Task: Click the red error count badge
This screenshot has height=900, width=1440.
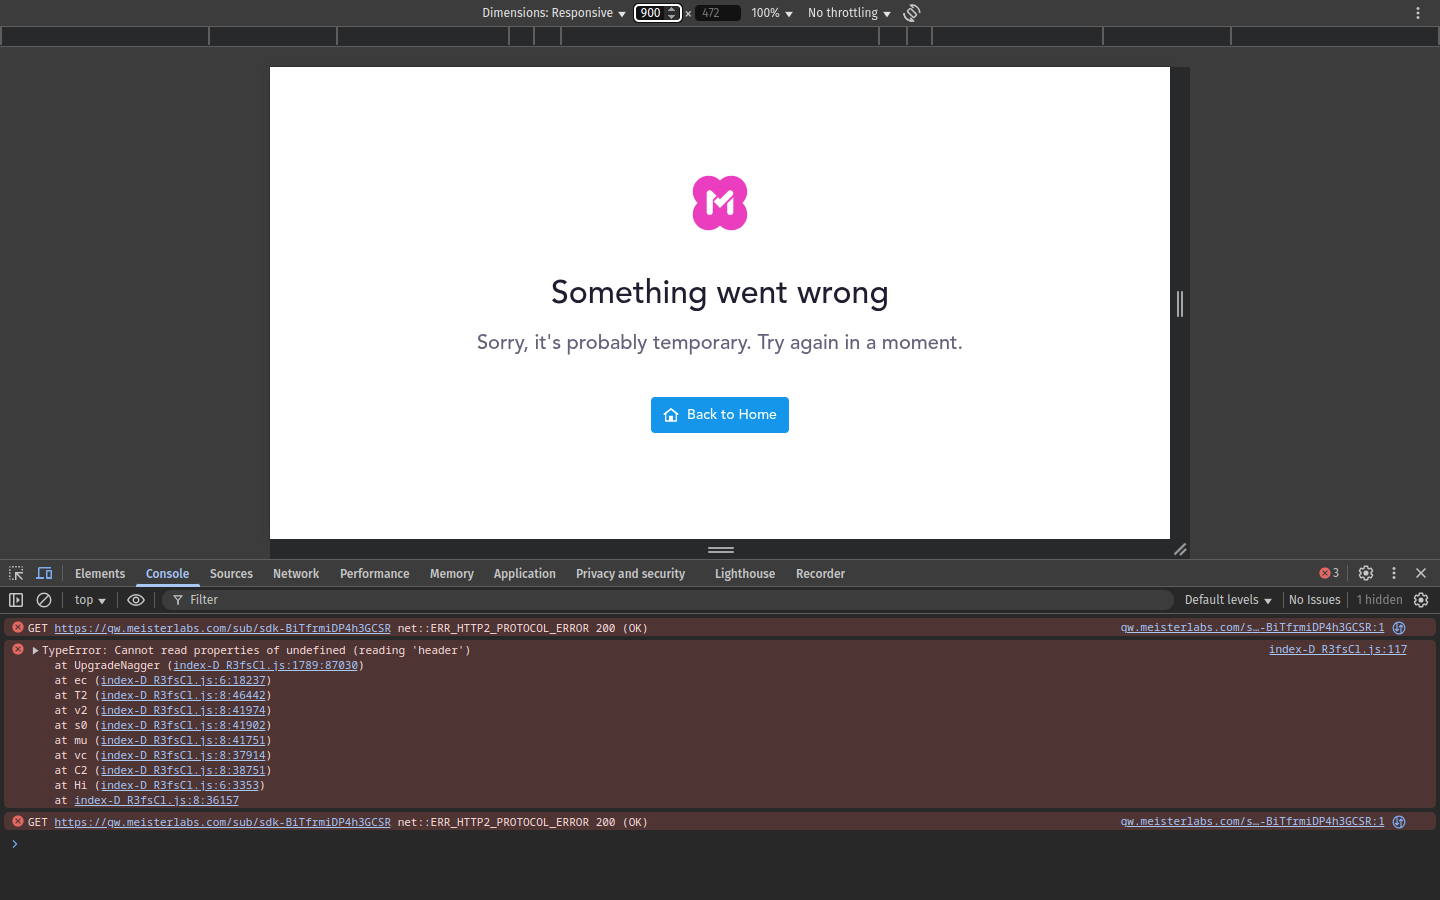Action: [1329, 573]
